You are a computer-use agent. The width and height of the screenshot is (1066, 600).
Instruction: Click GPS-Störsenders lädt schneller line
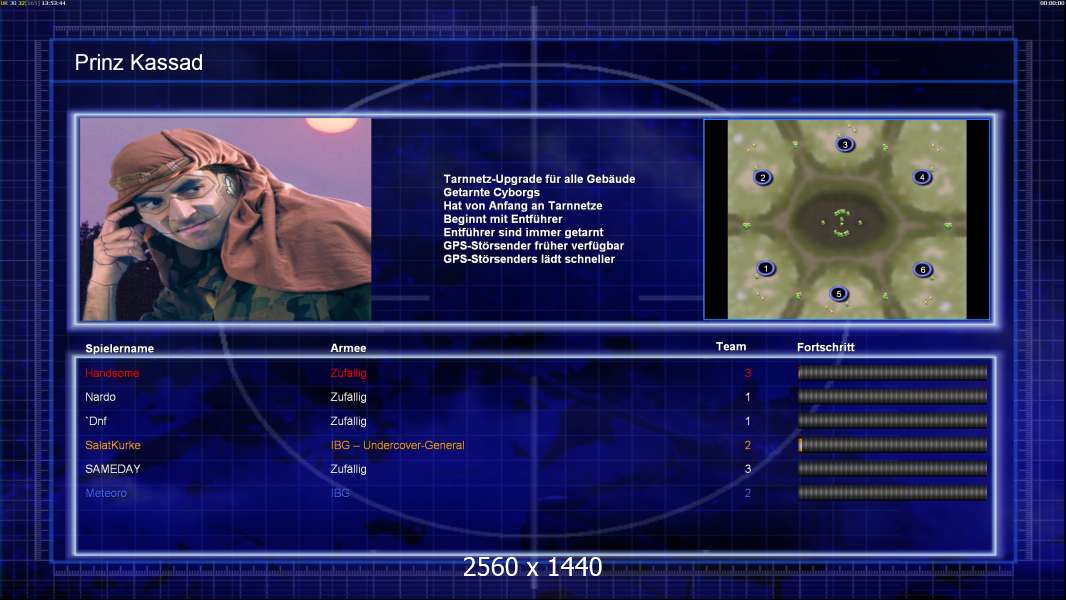click(529, 259)
